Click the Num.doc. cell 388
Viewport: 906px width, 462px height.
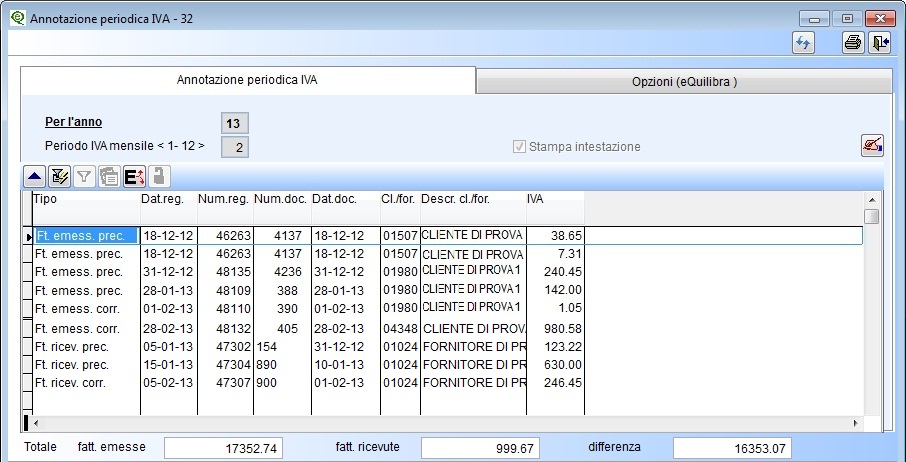[x=283, y=290]
